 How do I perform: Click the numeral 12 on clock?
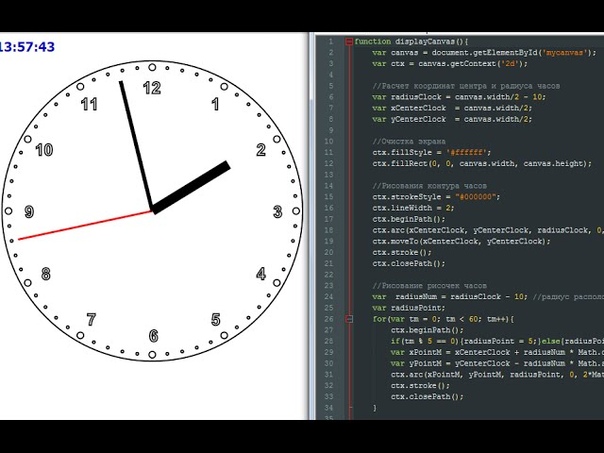152,88
